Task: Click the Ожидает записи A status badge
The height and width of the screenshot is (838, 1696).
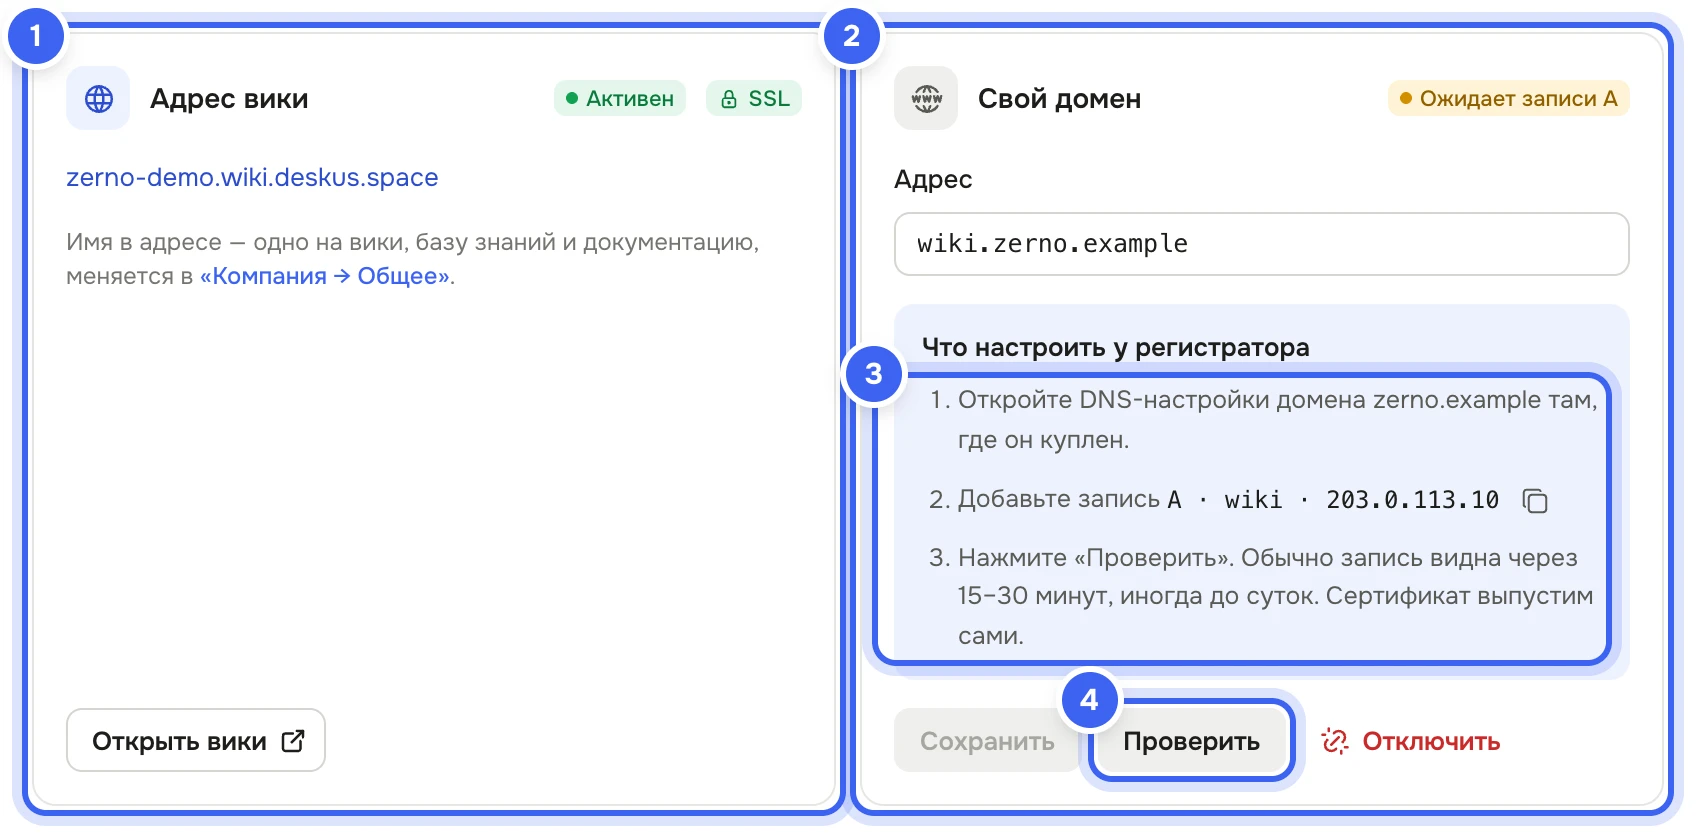Action: point(1508,98)
